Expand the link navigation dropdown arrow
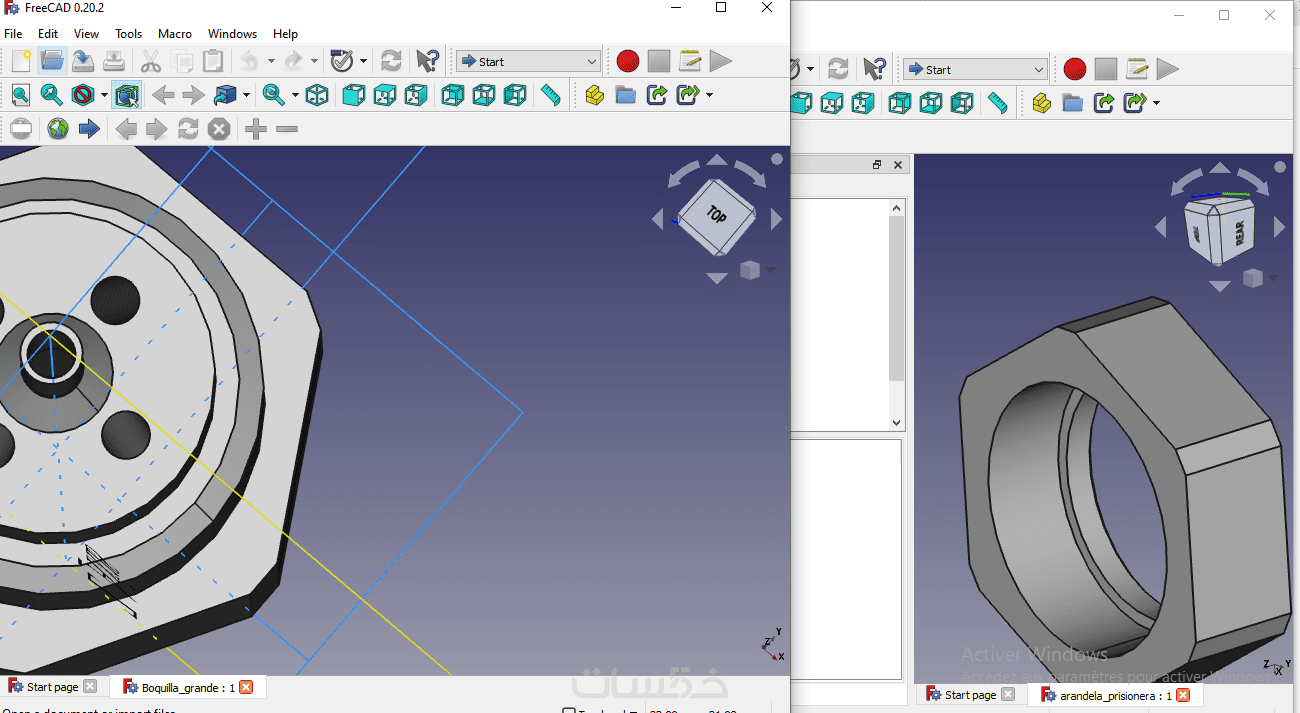 click(245, 95)
